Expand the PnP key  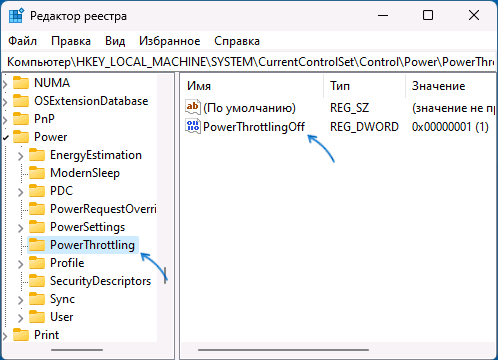[5, 119]
